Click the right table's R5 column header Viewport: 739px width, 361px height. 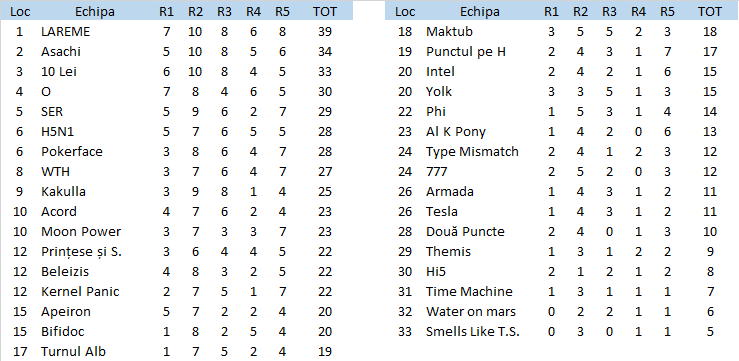tap(667, 12)
